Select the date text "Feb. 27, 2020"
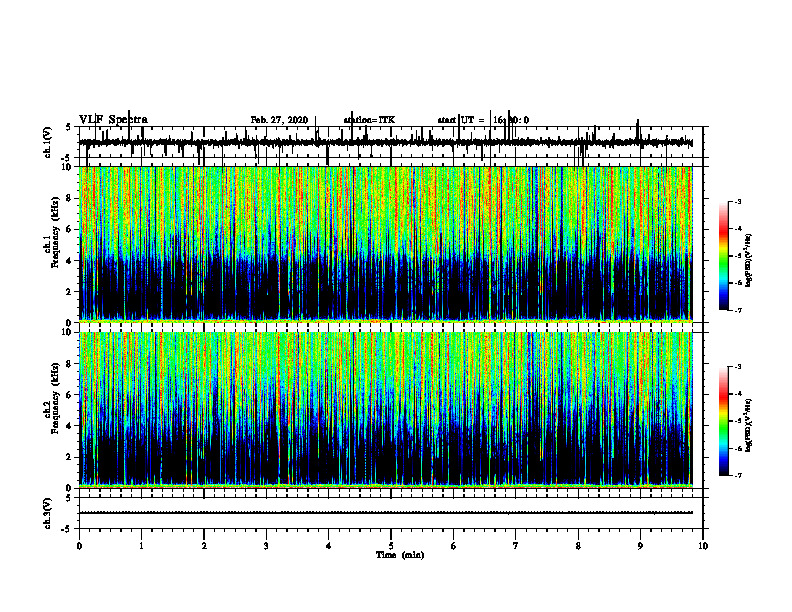 [279, 120]
